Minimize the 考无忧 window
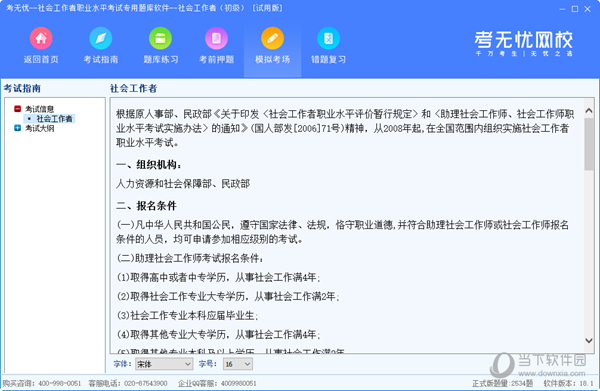Screen dimensions: 600x391 point(562,9)
